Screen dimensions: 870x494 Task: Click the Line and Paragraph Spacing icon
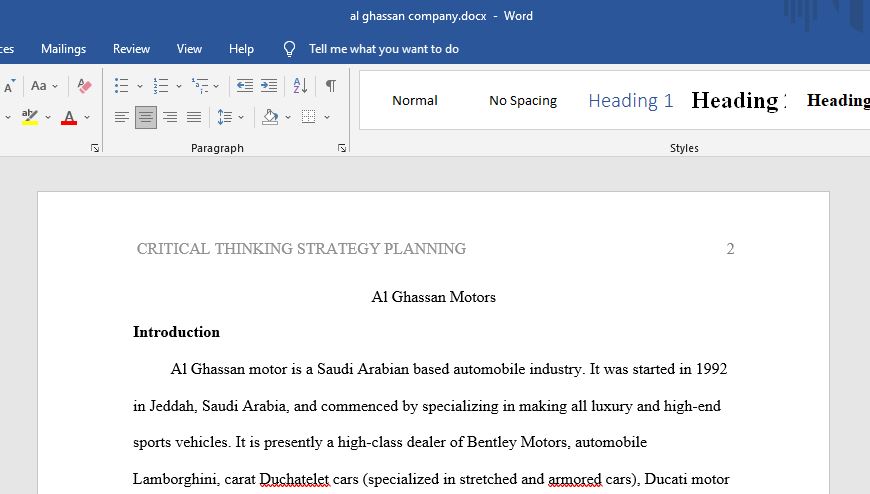pos(225,117)
